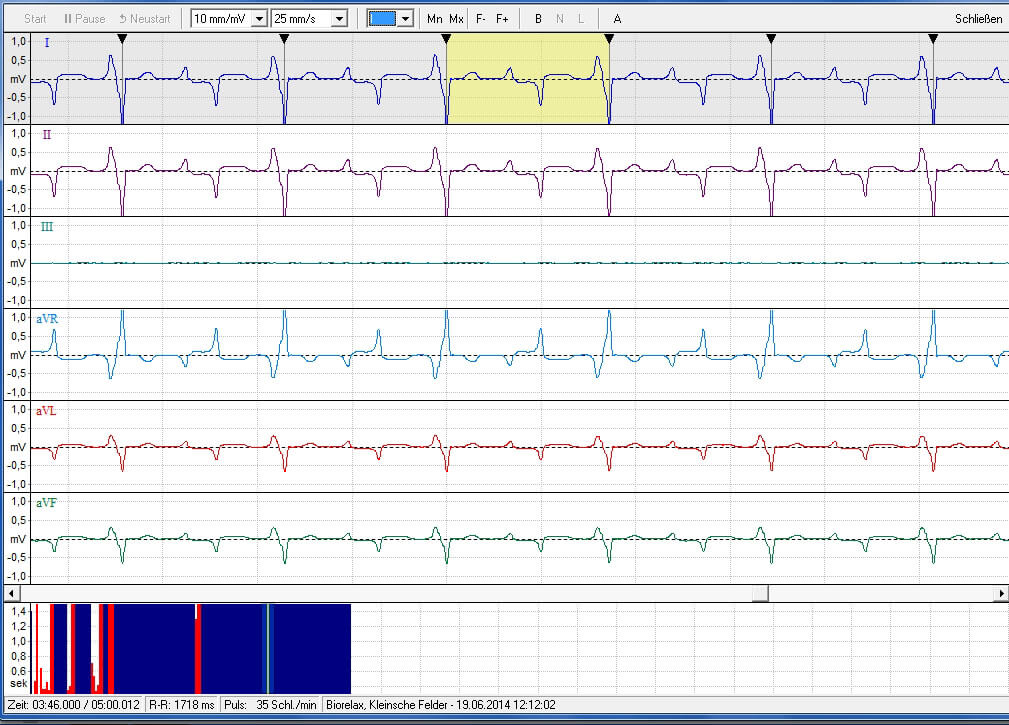The height and width of the screenshot is (725, 1009).
Task: Open the 10 mm/mV amplitude dropdown
Action: 259,19
